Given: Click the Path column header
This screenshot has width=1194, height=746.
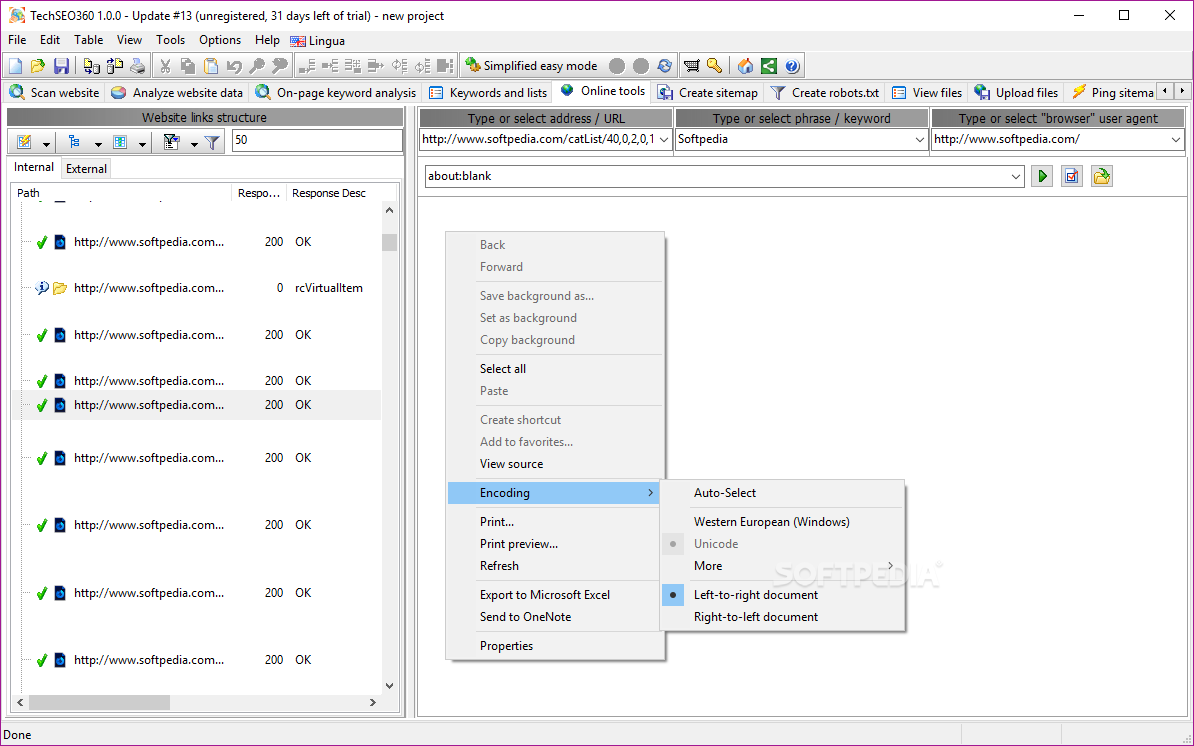Looking at the screenshot, I should [123, 193].
